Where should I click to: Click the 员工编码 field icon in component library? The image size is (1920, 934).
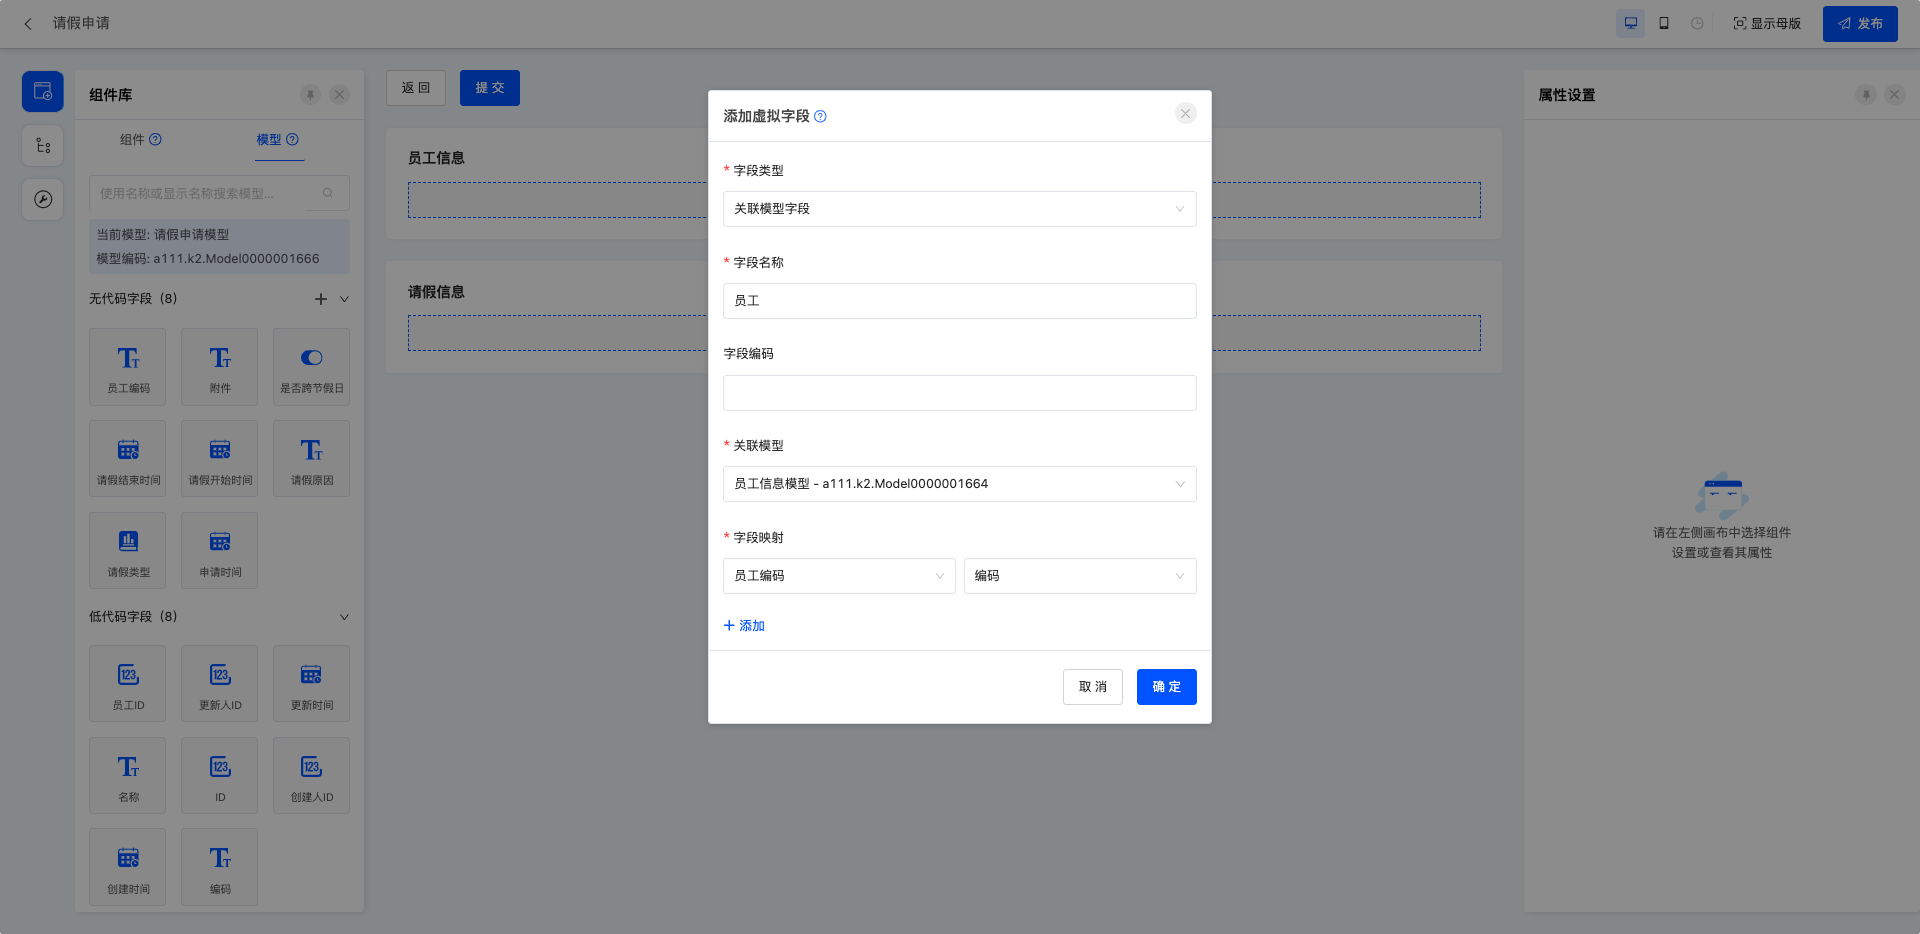pos(128,358)
